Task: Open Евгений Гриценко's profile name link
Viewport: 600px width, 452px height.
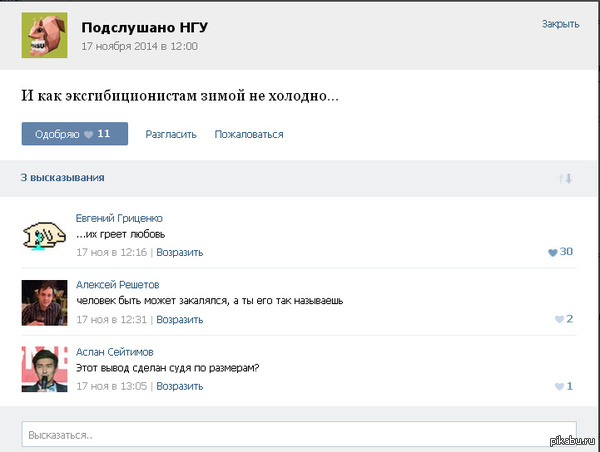Action: (x=119, y=218)
